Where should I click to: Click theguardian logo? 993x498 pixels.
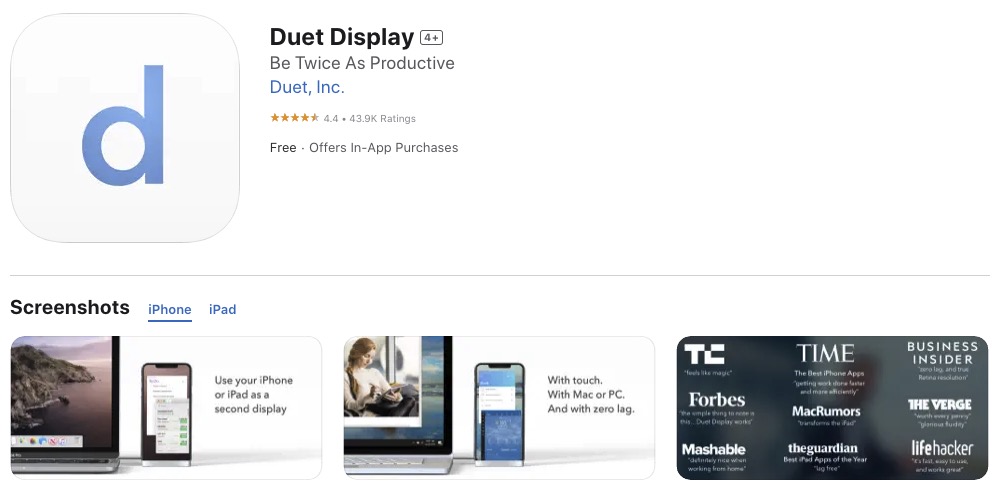(822, 449)
